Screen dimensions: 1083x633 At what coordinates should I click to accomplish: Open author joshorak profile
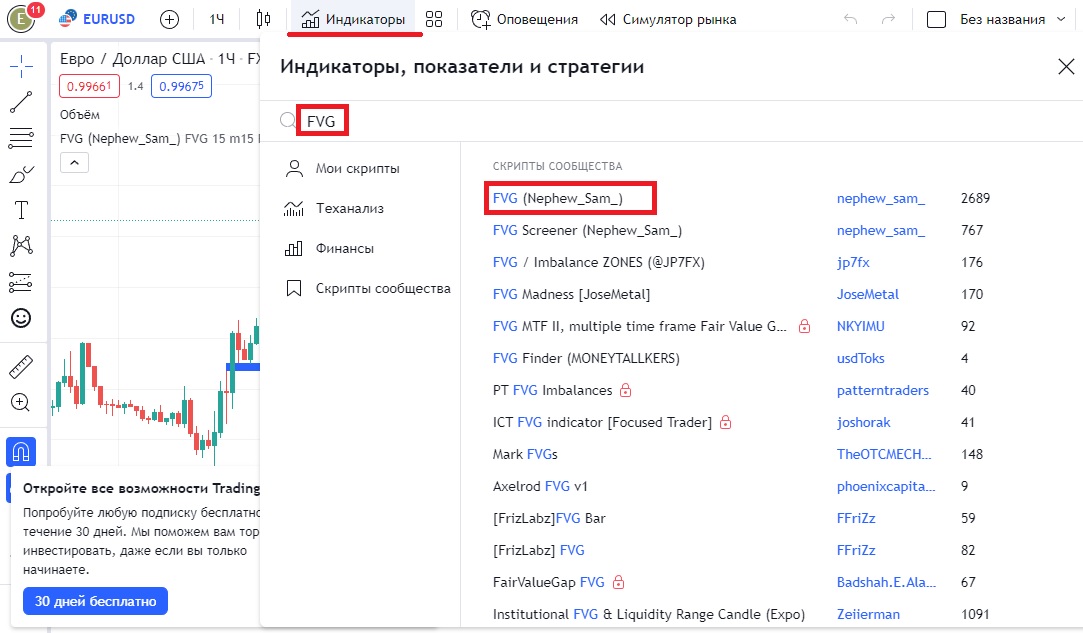[x=863, y=422]
